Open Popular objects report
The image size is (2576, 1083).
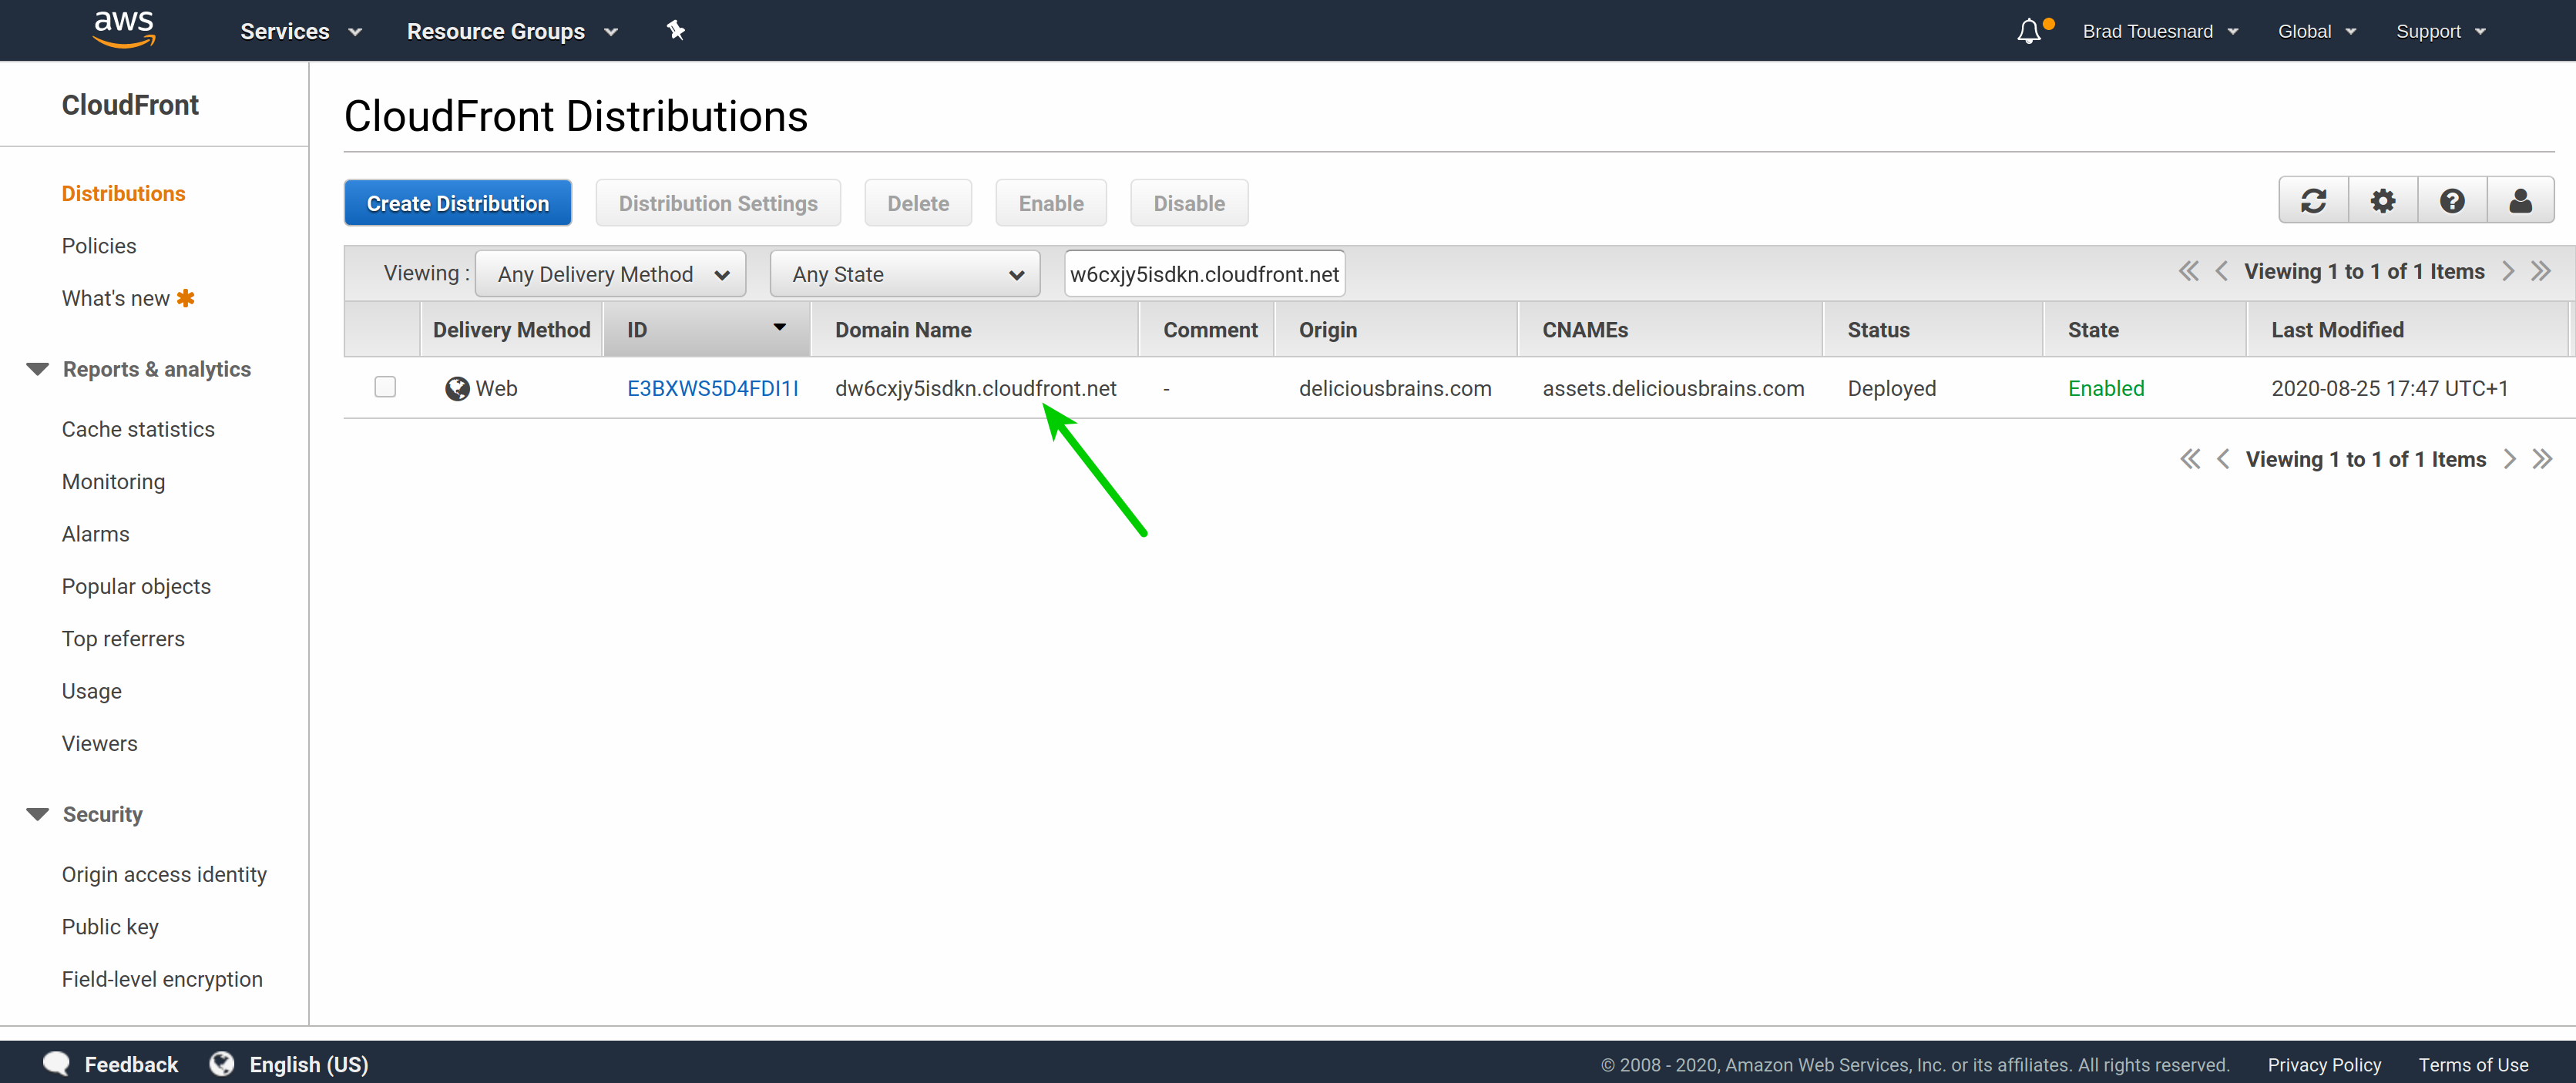(x=136, y=586)
